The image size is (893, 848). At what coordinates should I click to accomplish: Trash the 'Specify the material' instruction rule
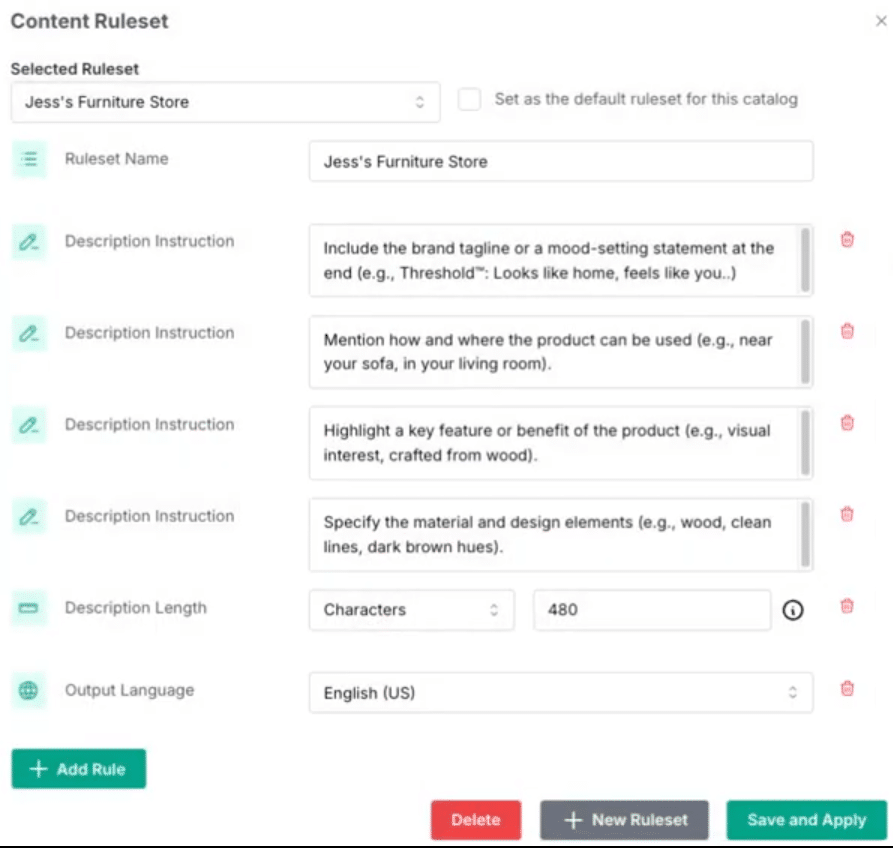tap(847, 514)
